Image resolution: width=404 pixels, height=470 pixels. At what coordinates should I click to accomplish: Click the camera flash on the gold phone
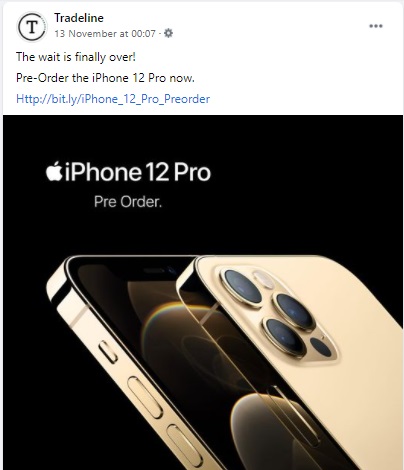[264, 279]
